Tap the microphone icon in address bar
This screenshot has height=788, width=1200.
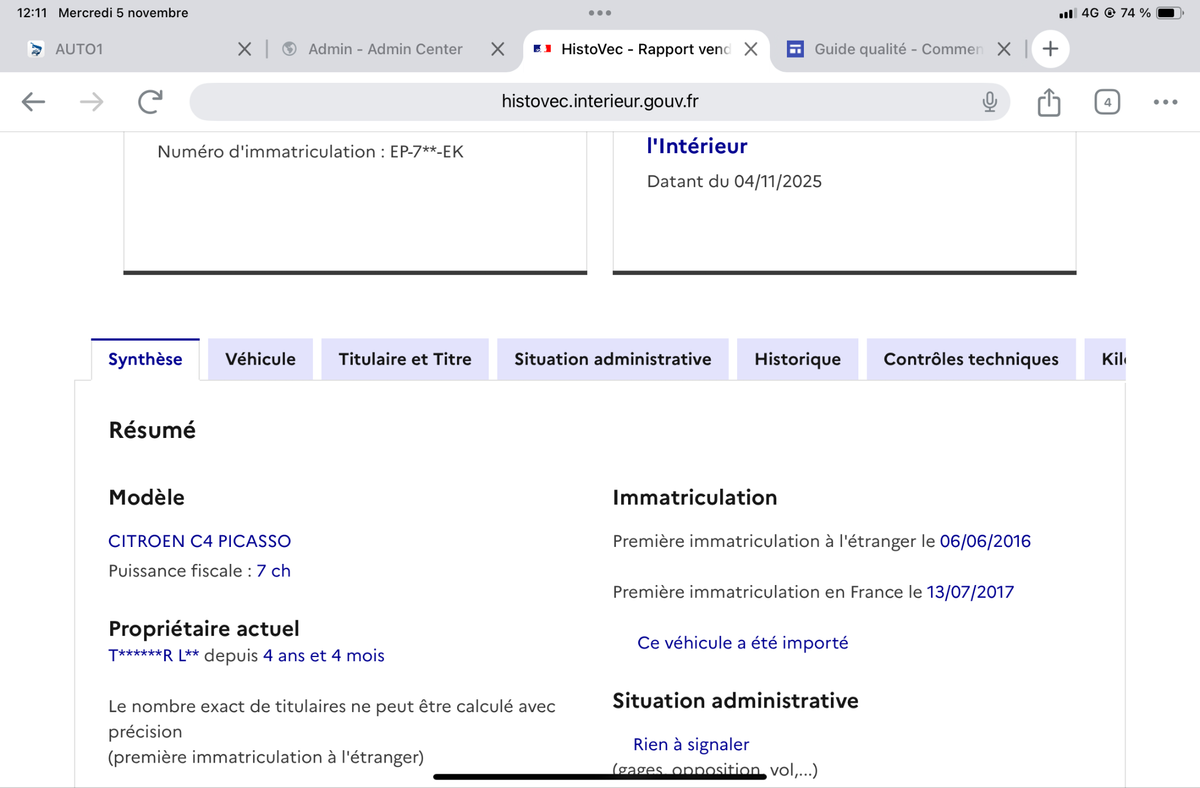(x=989, y=101)
